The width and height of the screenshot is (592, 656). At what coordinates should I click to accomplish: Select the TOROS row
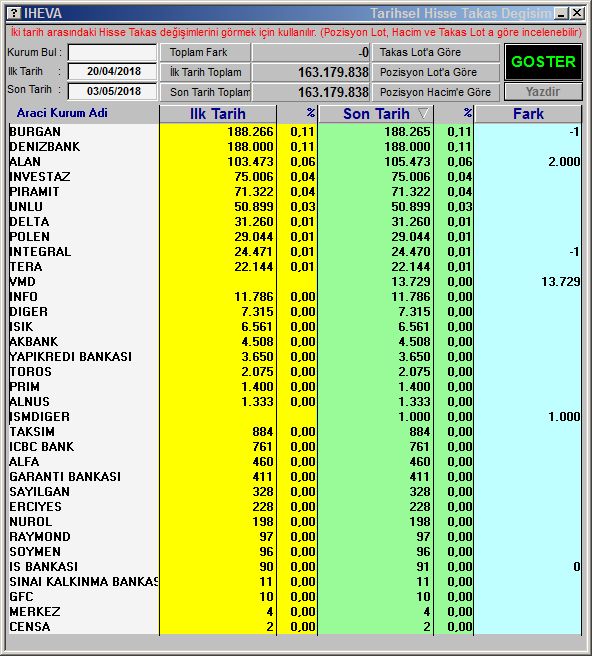[x=295, y=372]
